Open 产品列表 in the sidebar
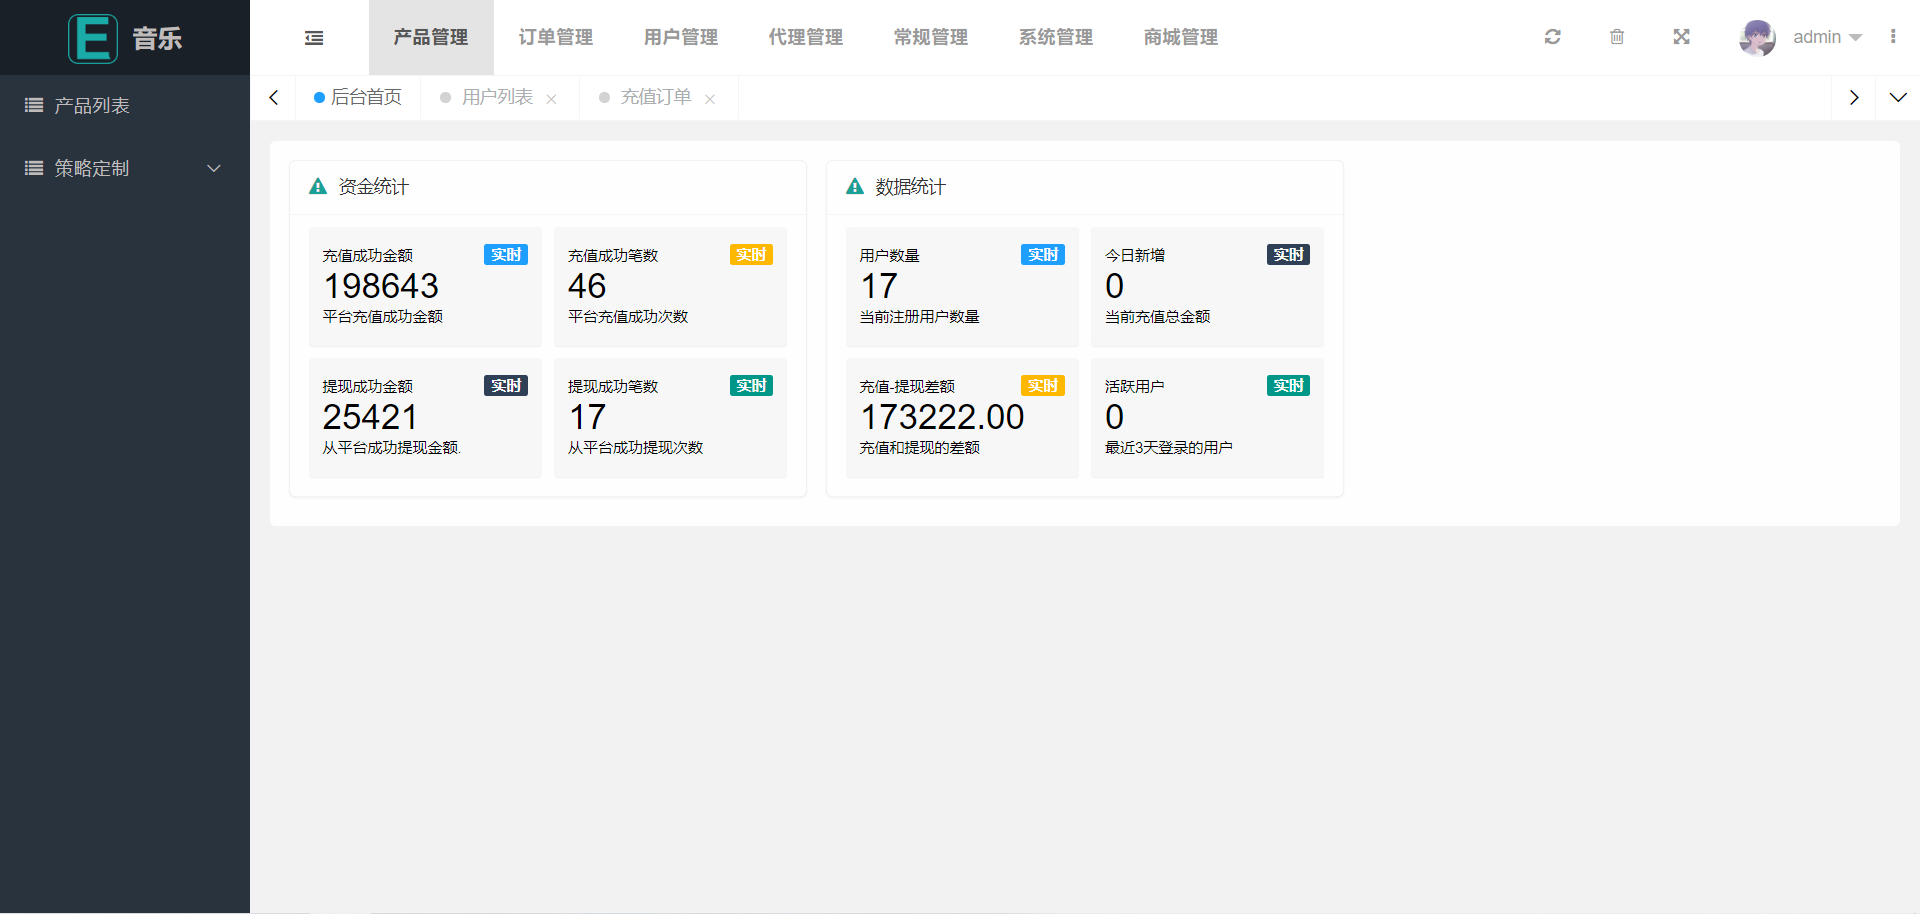The width and height of the screenshot is (1920, 914). coord(92,105)
